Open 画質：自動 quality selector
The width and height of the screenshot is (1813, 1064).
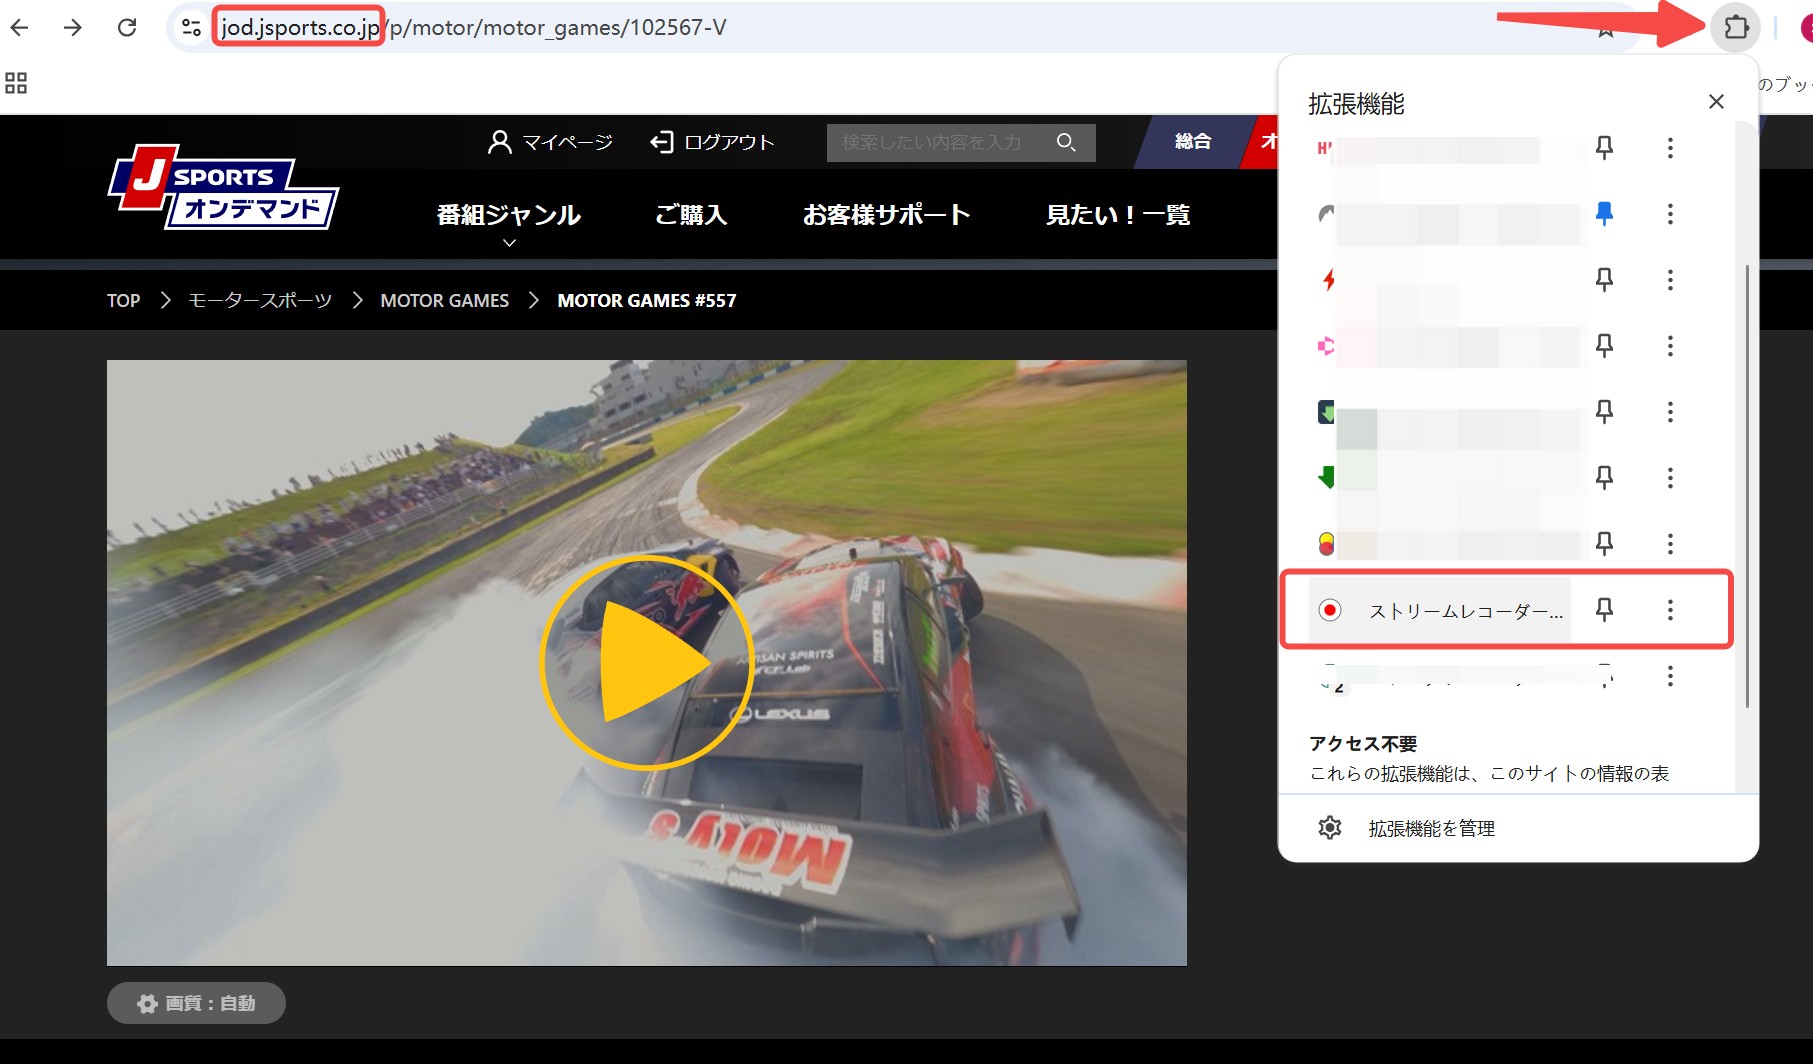pyautogui.click(x=196, y=1003)
